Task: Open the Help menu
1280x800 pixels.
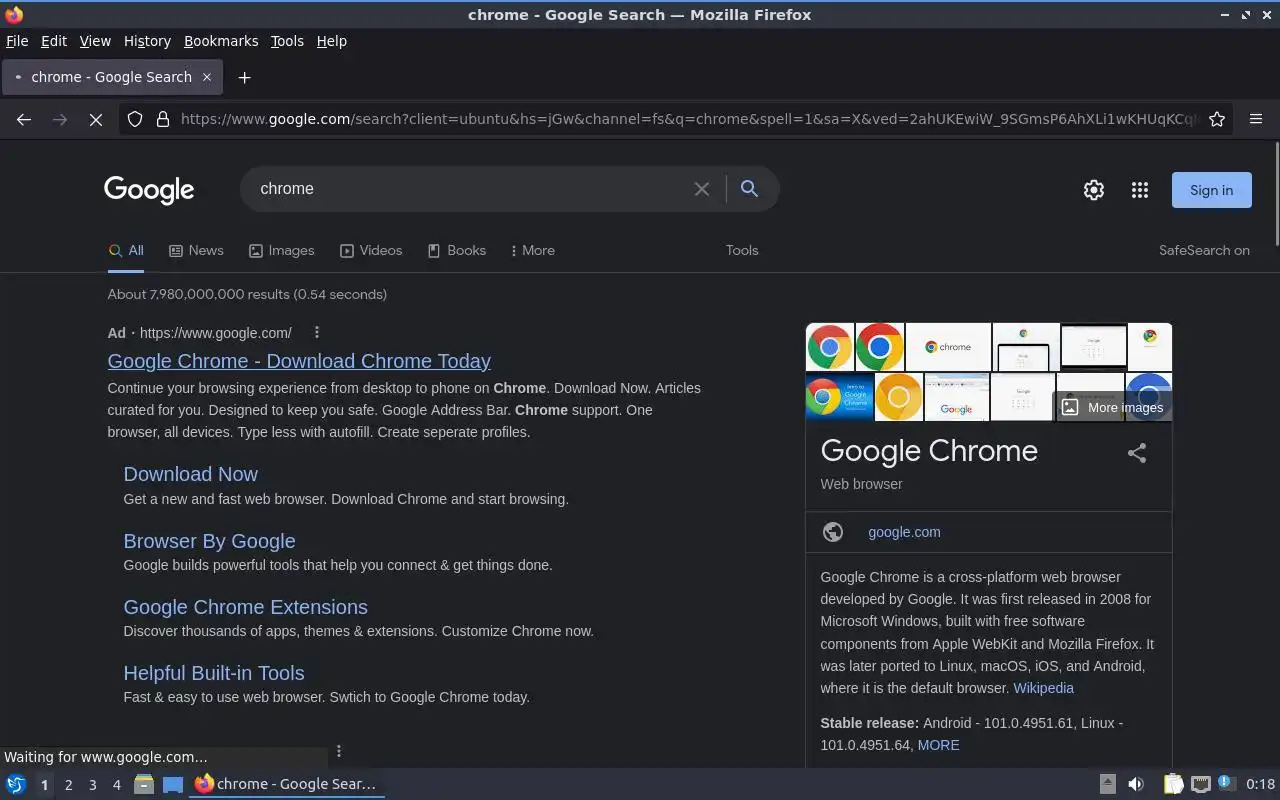Action: (x=332, y=41)
